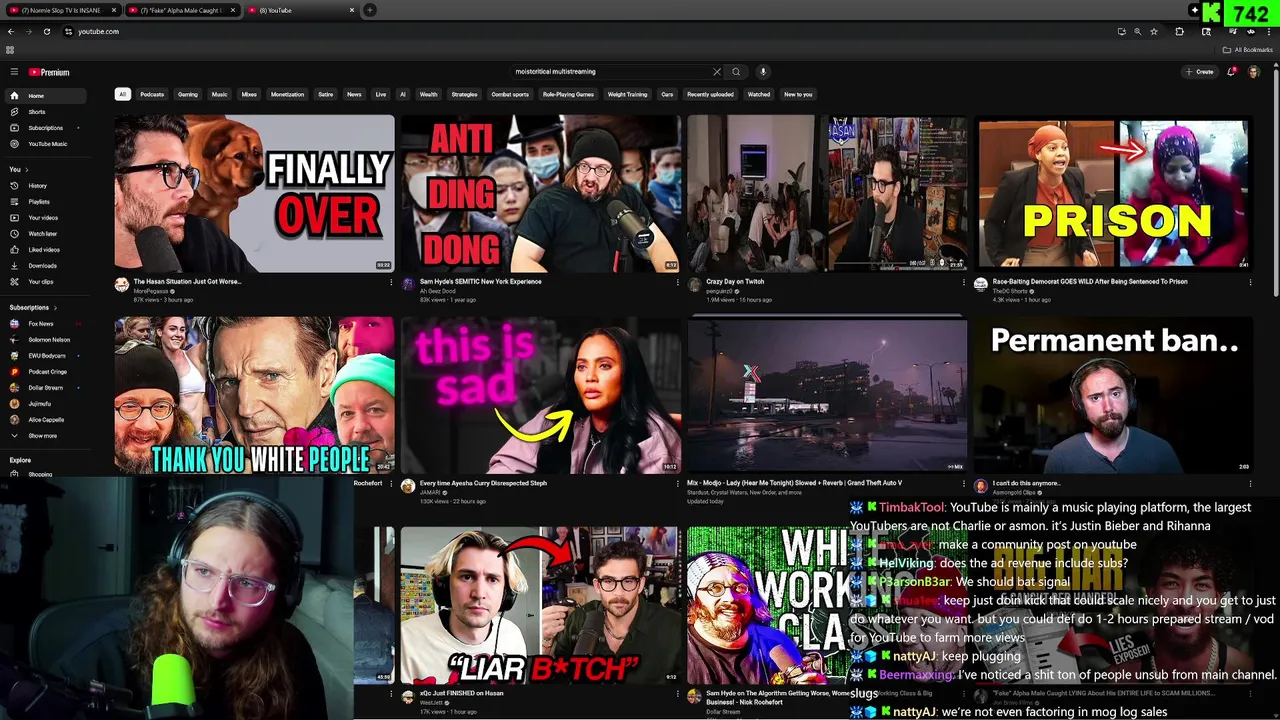Open the Crazy Day on Twitch title link
1280x720 pixels.
(x=734, y=282)
